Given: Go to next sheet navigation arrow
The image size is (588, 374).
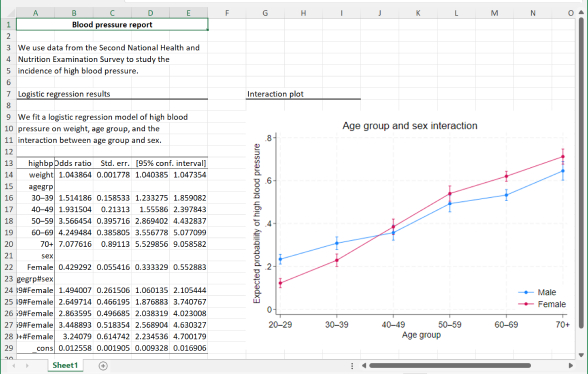Looking at the screenshot, I should pyautogui.click(x=27, y=365).
